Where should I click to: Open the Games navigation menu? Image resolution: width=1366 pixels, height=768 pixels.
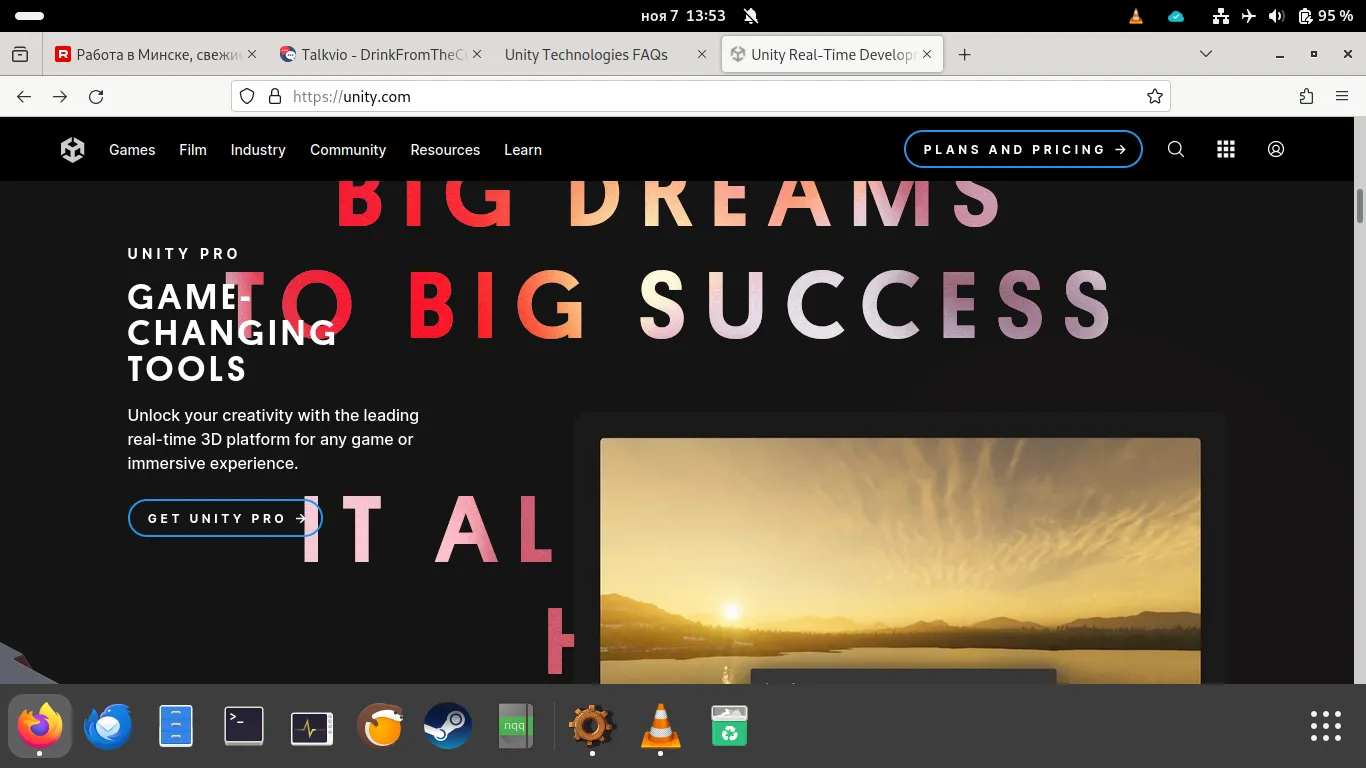[x=132, y=150]
